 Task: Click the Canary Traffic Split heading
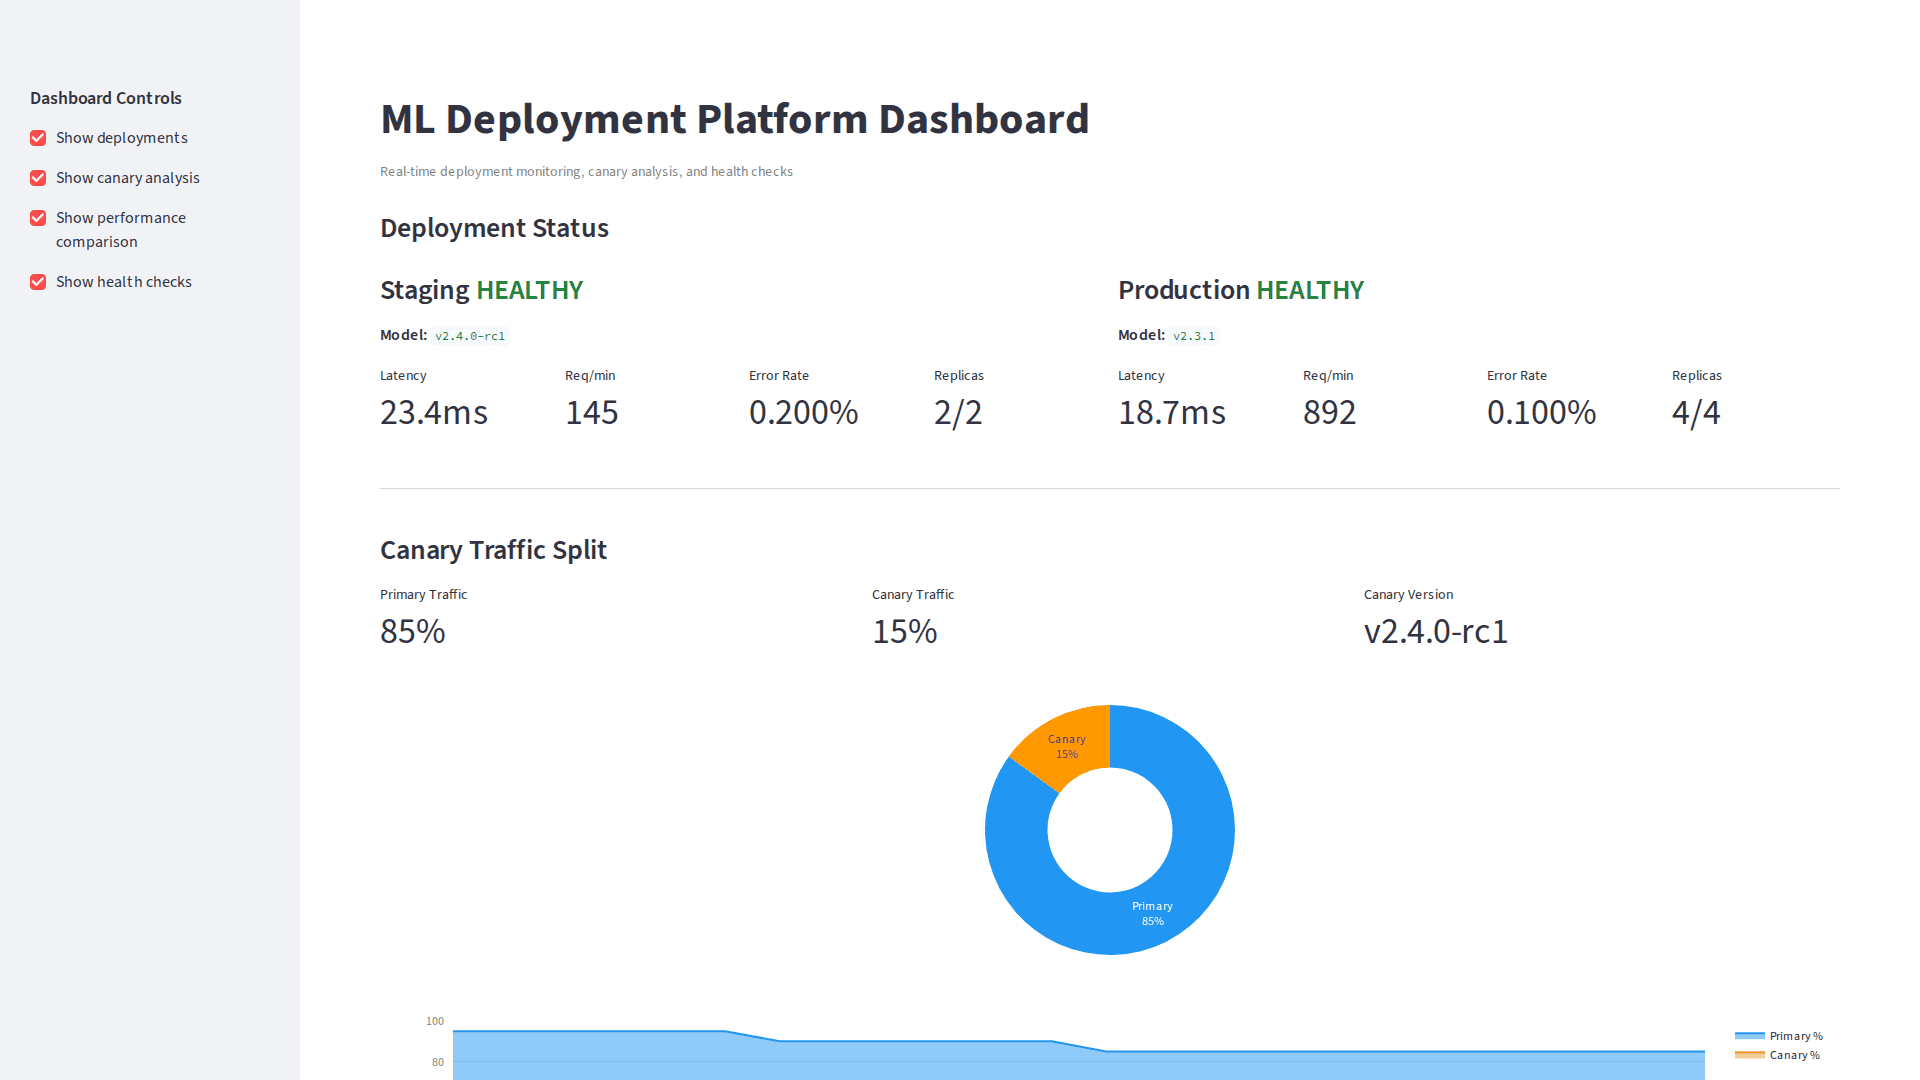point(493,550)
